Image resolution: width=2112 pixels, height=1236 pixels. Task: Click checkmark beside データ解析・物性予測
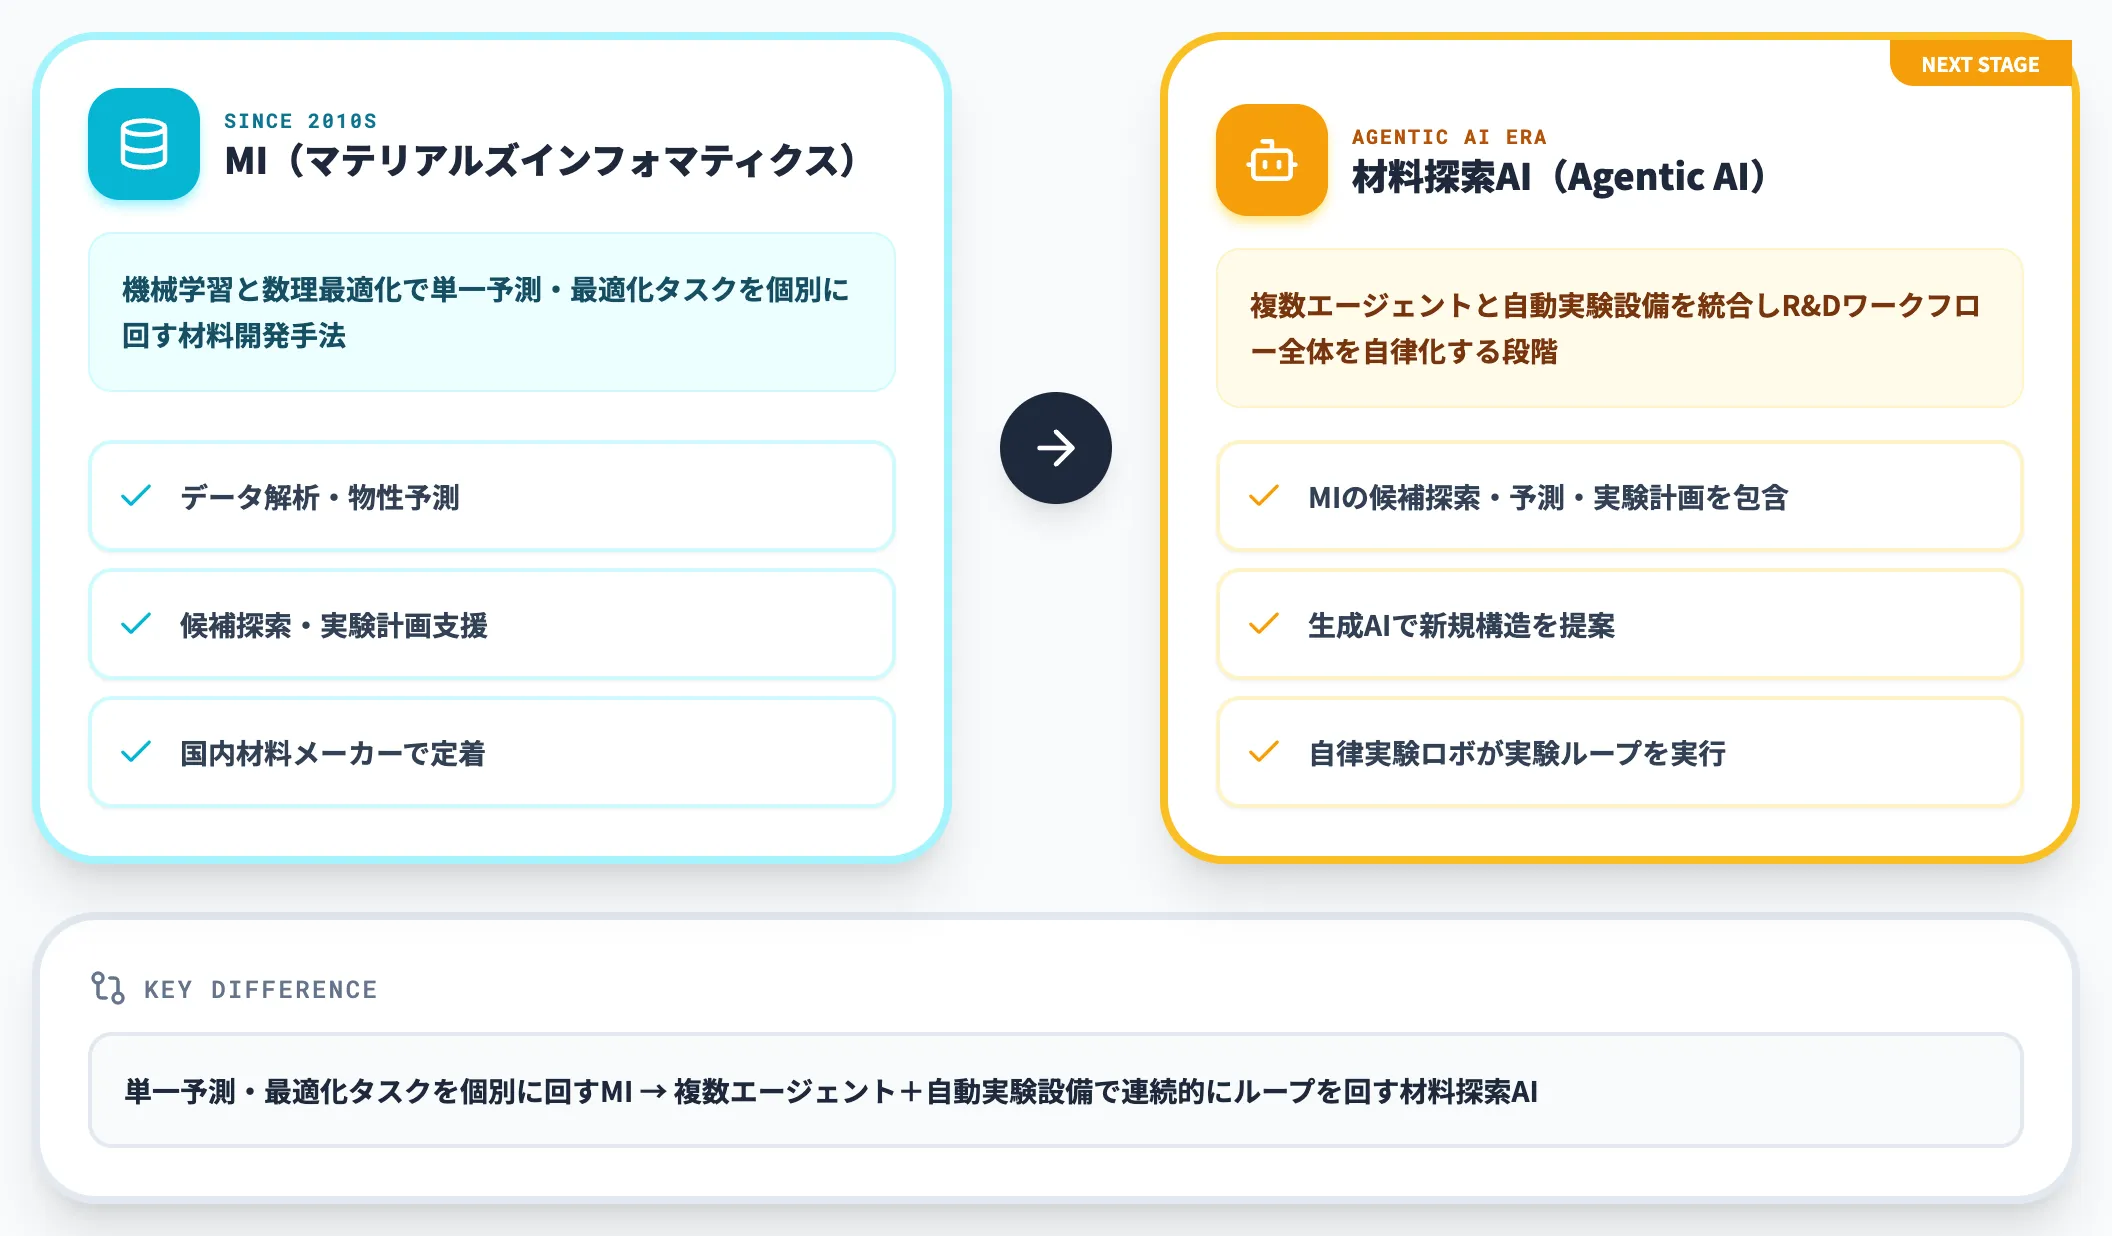(x=136, y=496)
